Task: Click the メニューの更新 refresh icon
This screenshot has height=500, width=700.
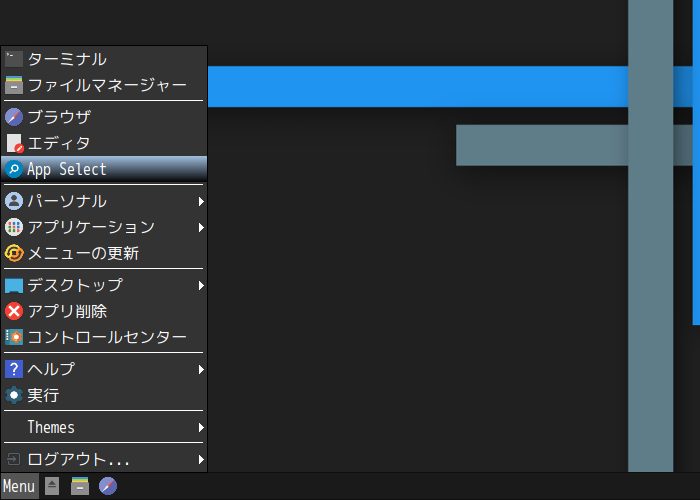Action: 14,253
